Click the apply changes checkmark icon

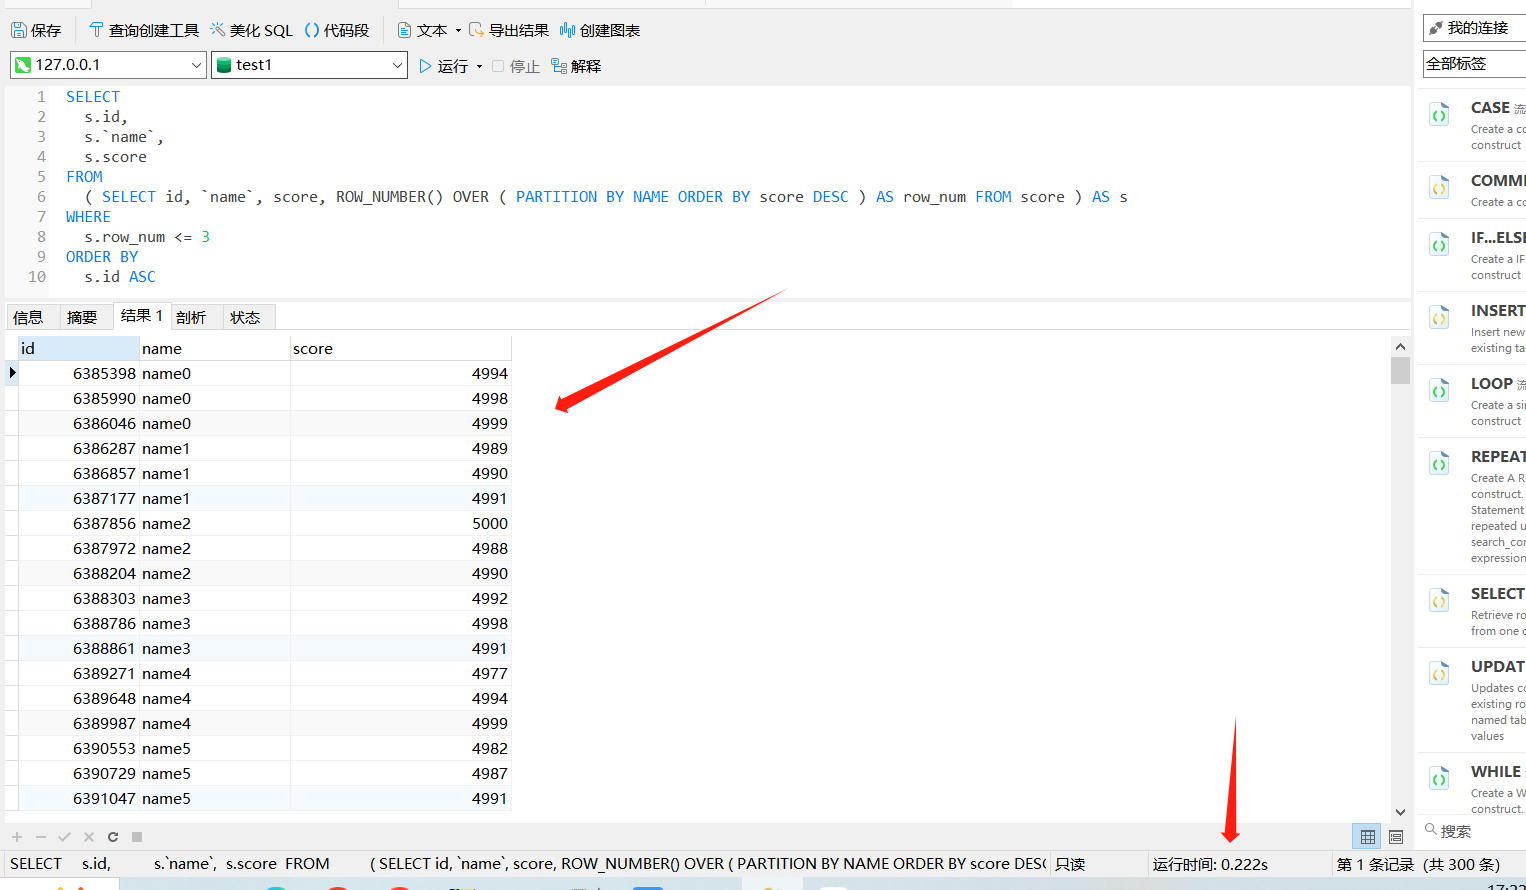pos(64,837)
